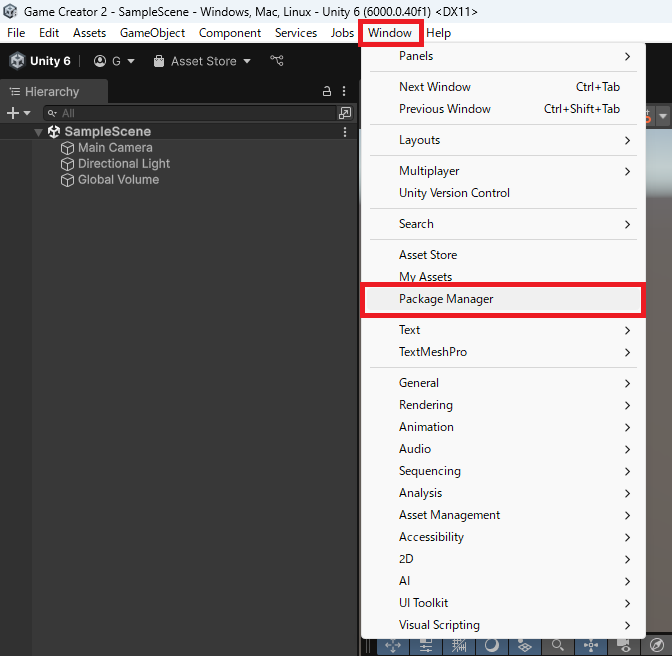Image resolution: width=672 pixels, height=656 pixels.
Task: Open the Component menu
Action: click(x=230, y=33)
